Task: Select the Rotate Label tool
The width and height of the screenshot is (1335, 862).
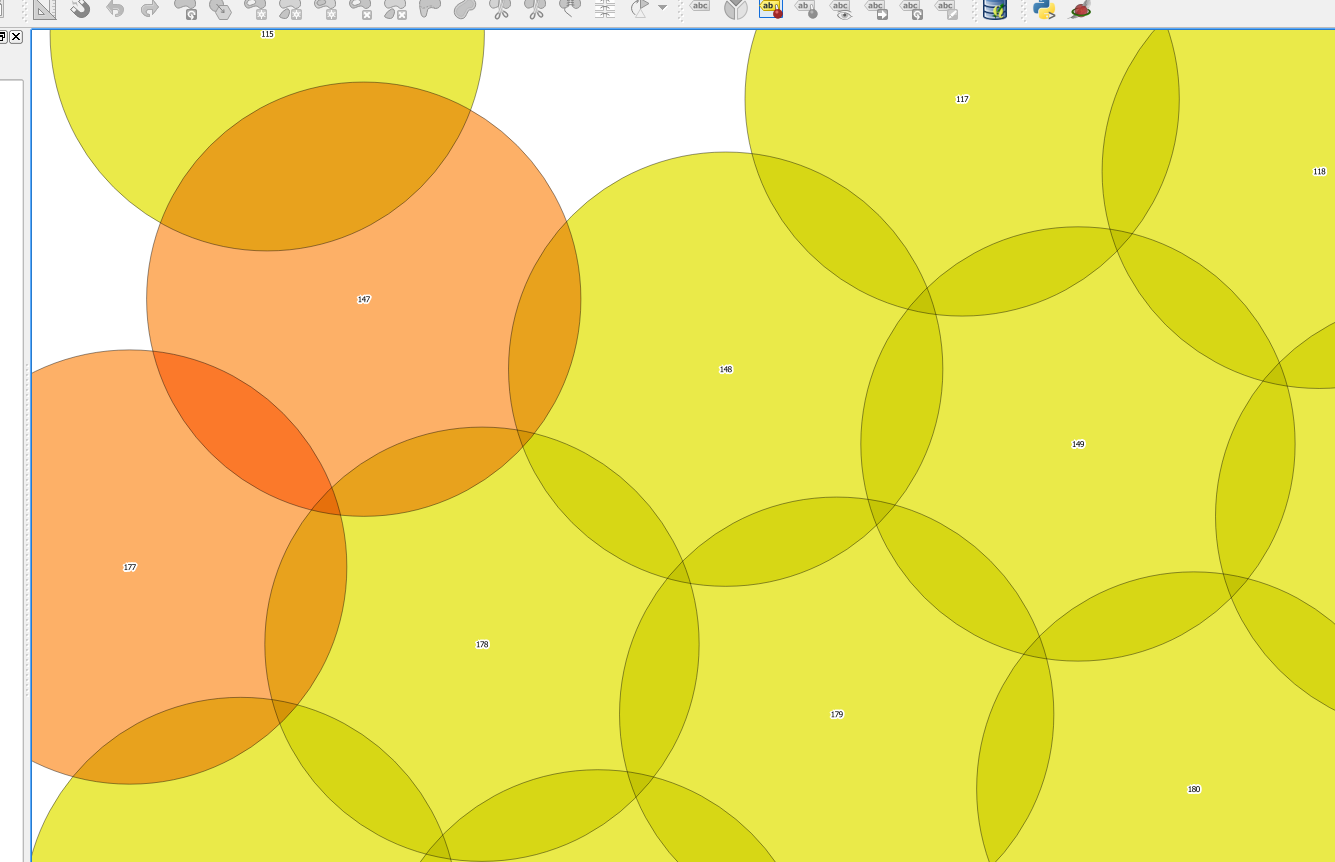Action: [911, 9]
